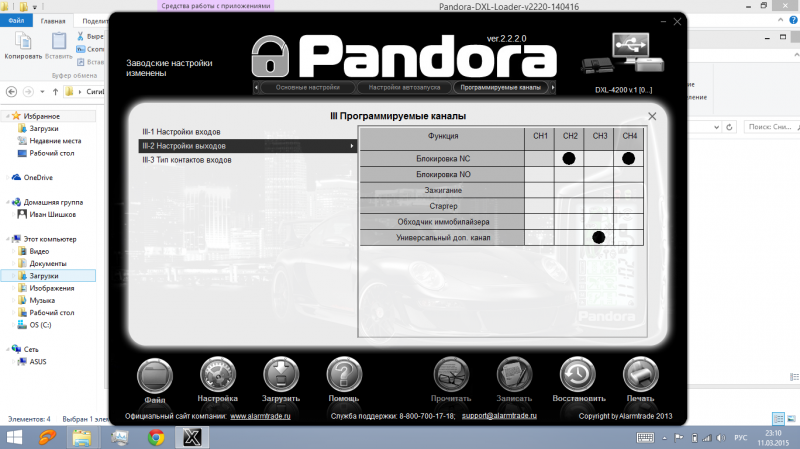Open www.alarmtrade.ru website link
Viewport: 800px width, 449px height.
266,416
